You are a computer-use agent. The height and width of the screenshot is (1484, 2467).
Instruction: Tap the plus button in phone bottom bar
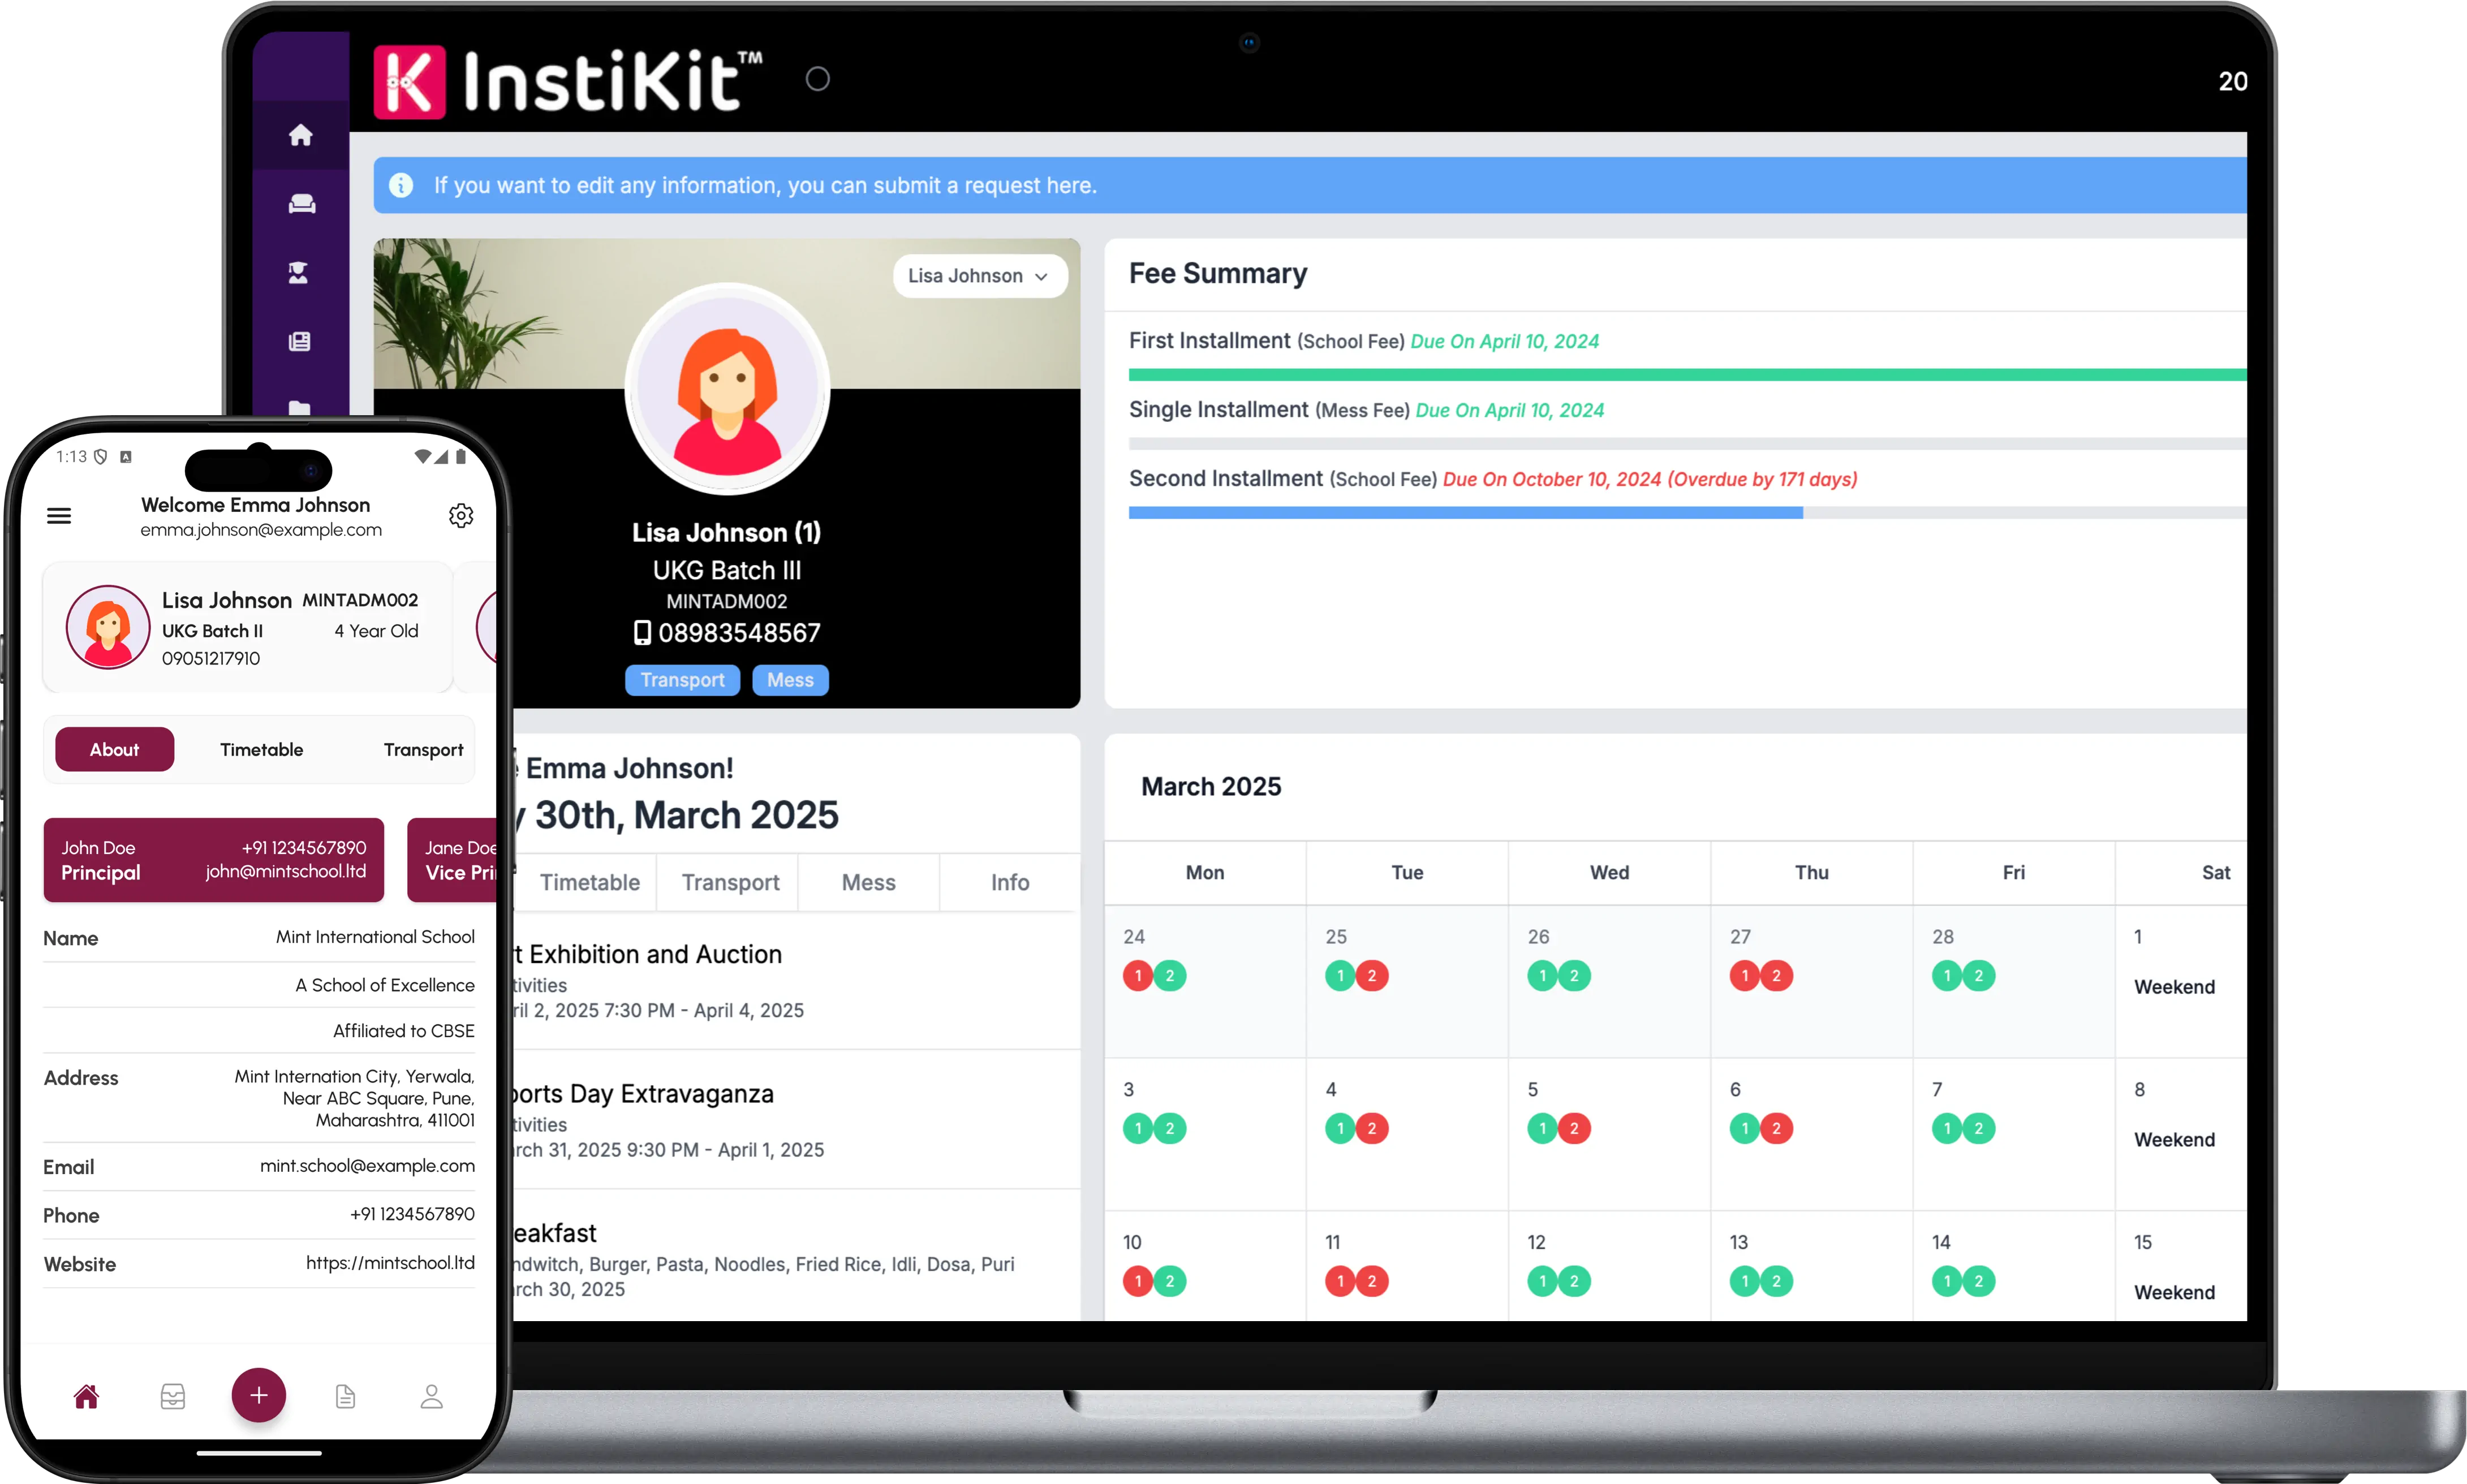(x=259, y=1395)
